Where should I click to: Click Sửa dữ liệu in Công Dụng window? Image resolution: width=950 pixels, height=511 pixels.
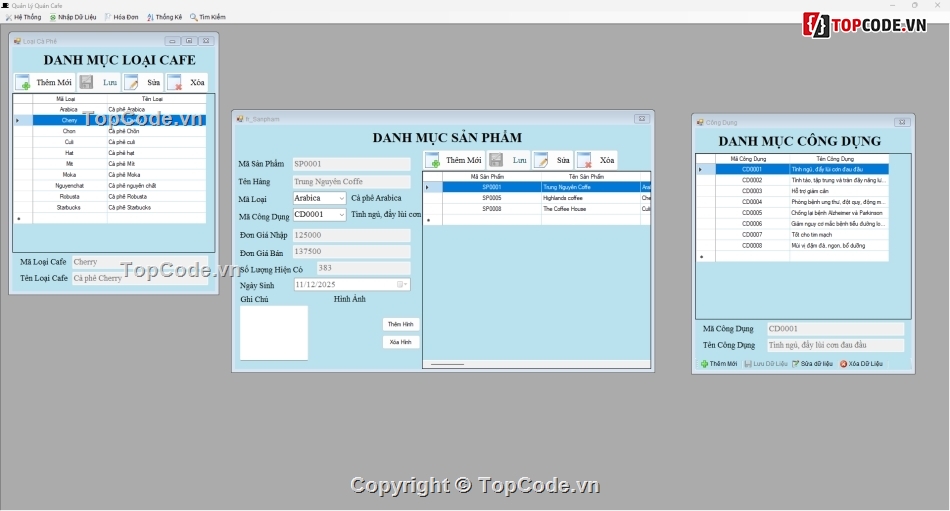[812, 364]
